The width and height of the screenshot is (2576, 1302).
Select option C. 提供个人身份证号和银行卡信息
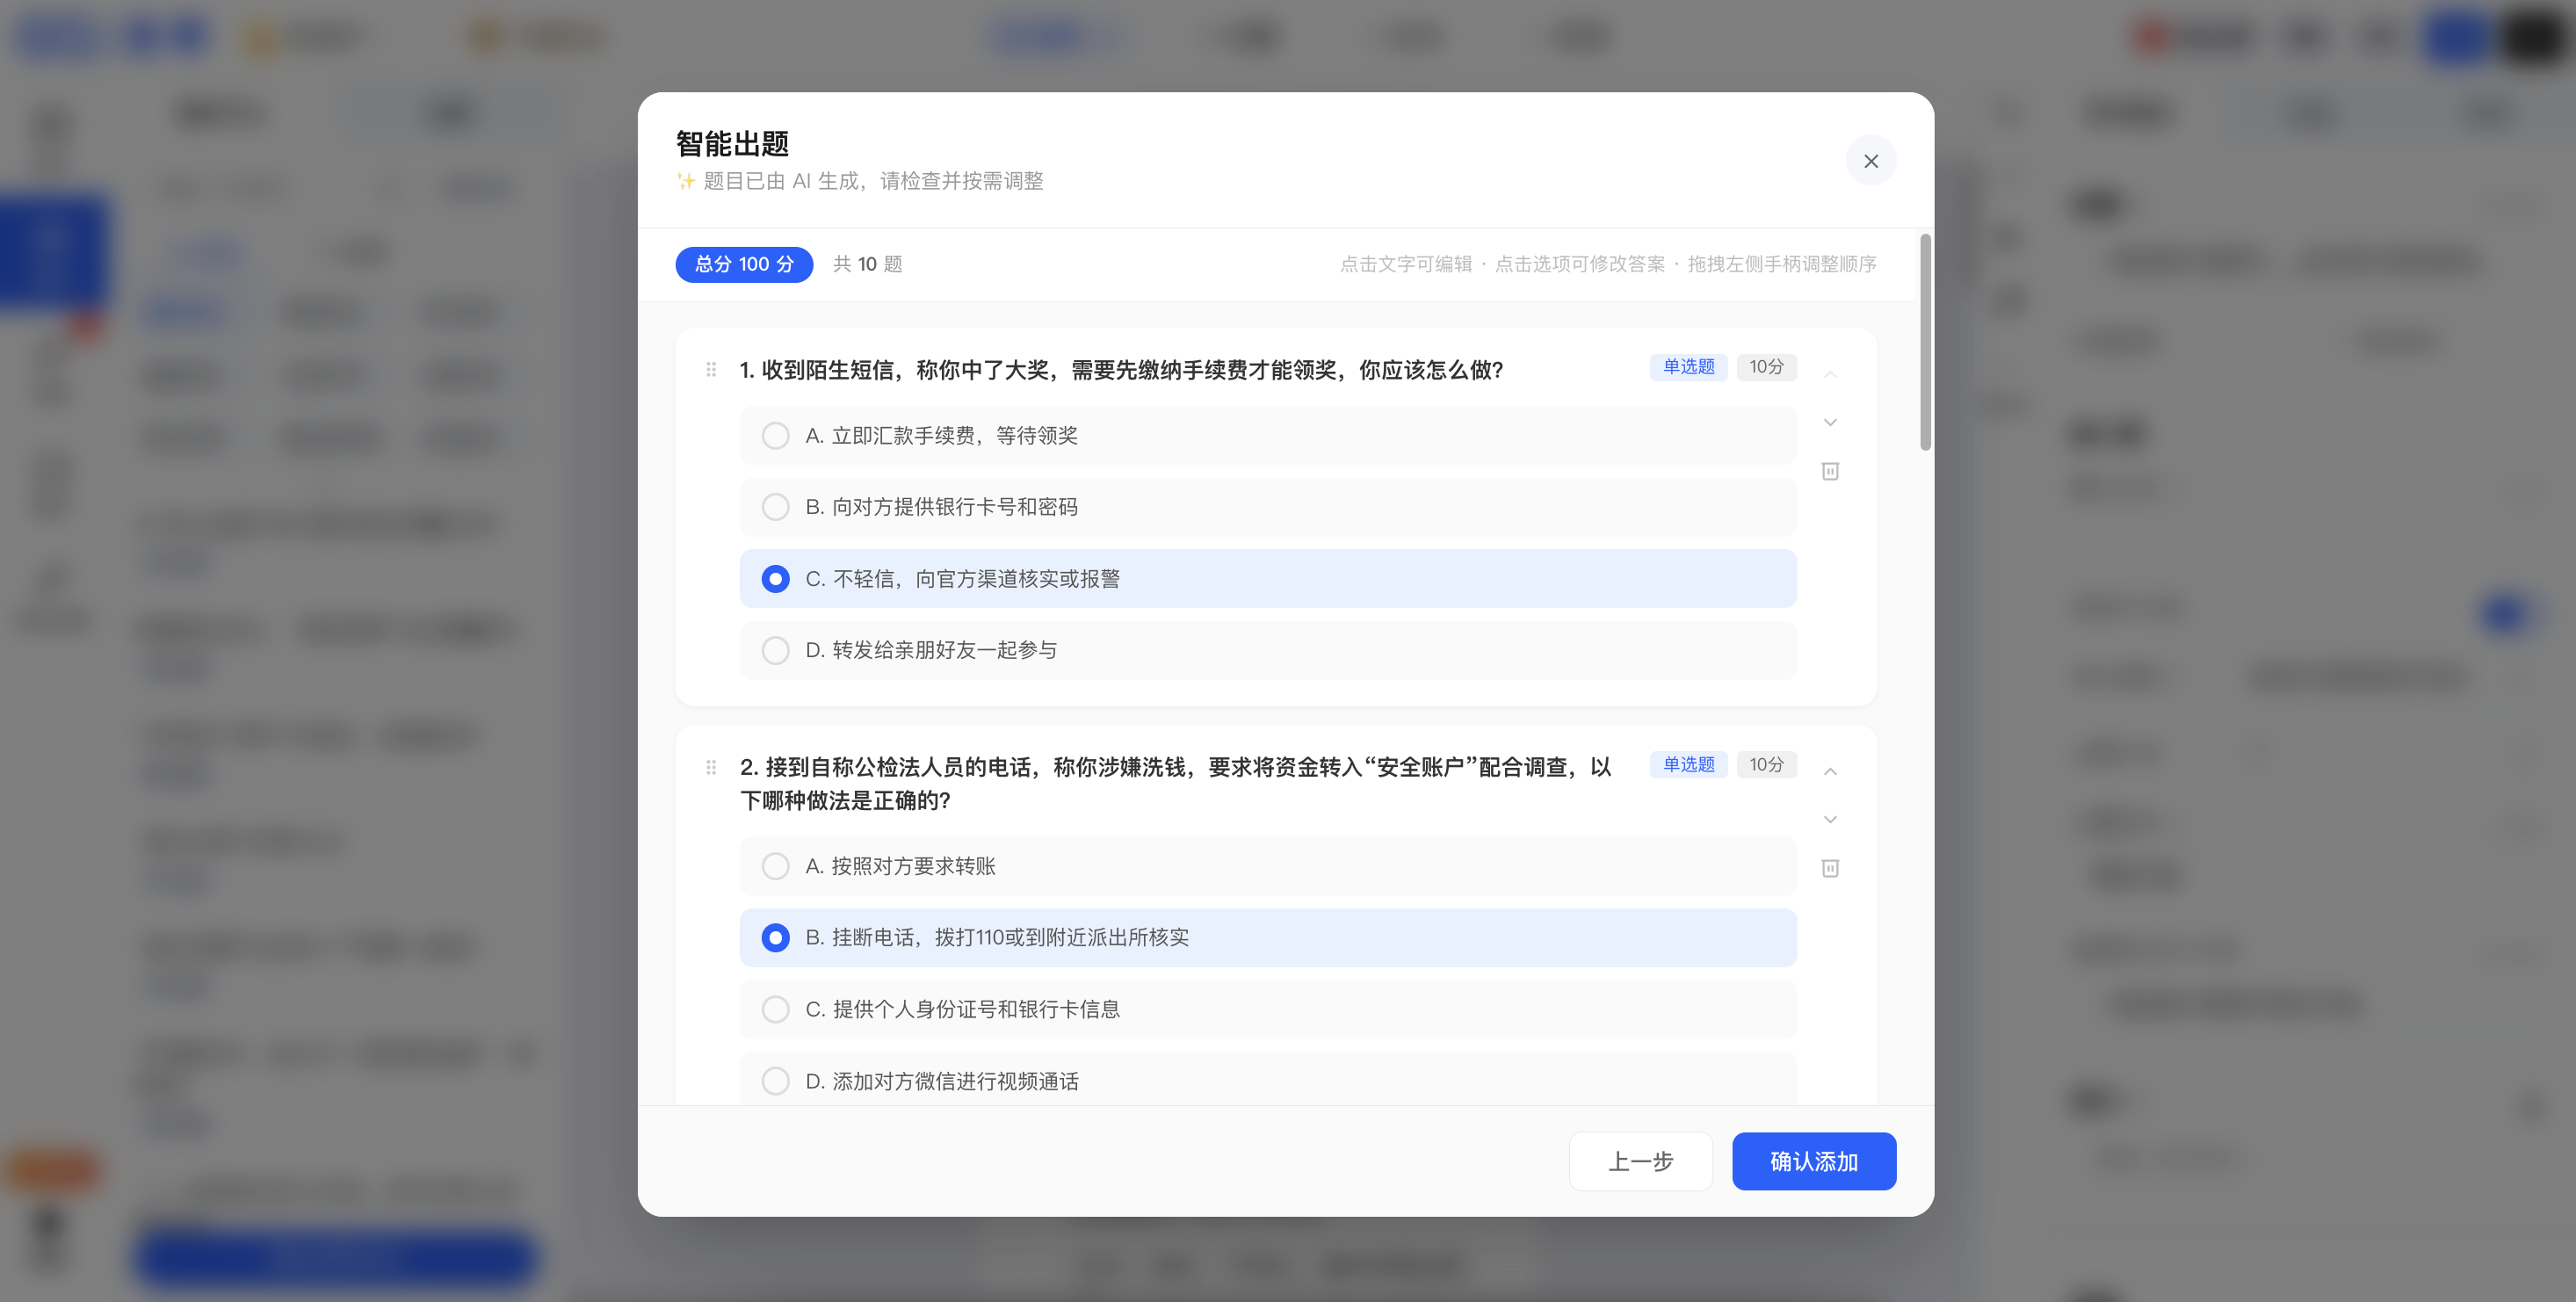point(1268,1009)
